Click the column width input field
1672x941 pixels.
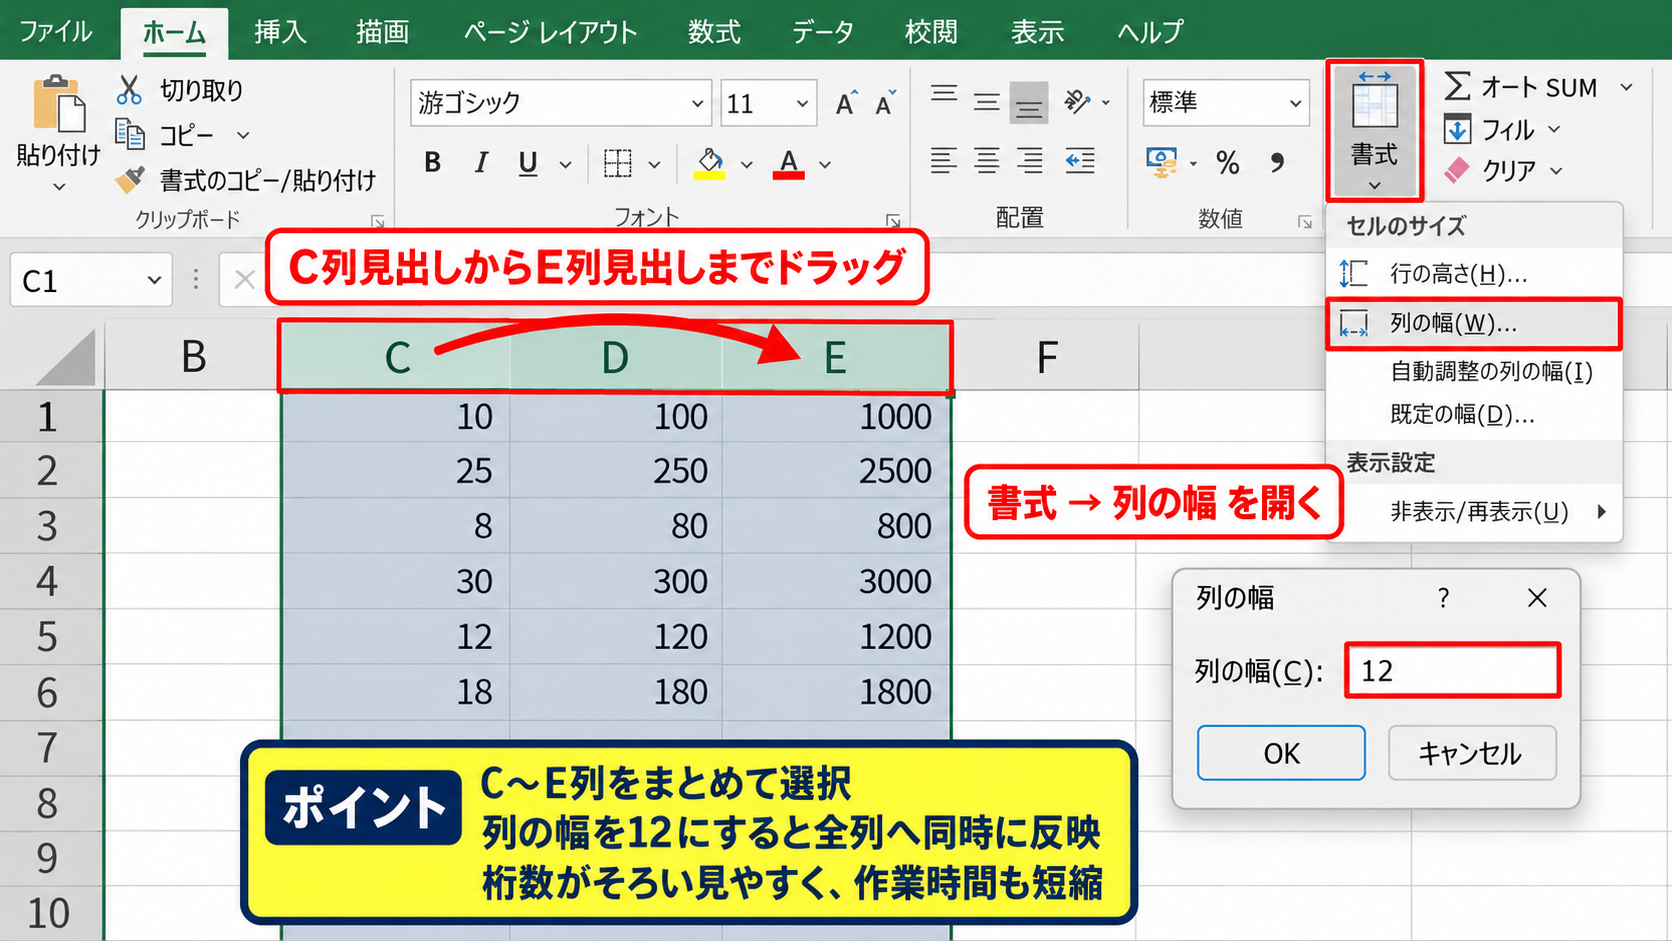(x=1452, y=670)
